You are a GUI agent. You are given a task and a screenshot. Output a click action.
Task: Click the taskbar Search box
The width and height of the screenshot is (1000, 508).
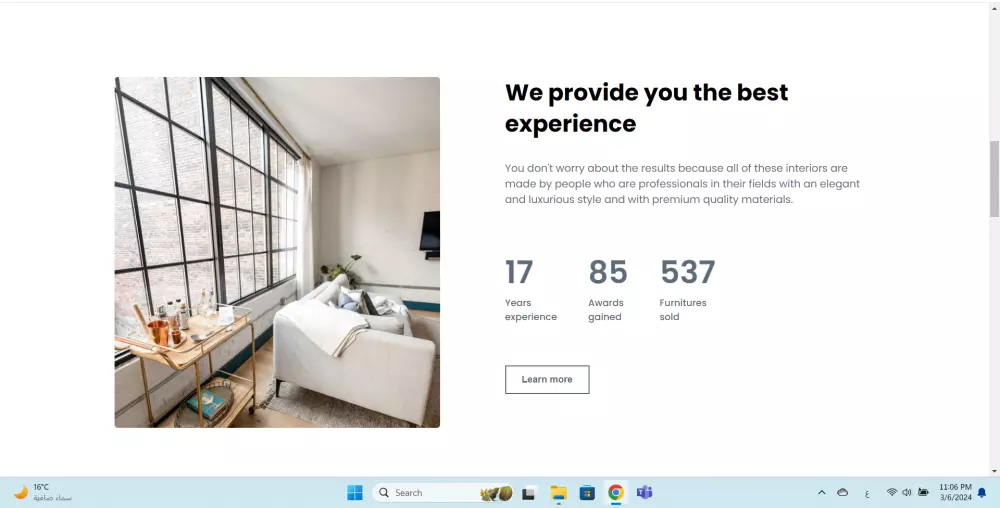point(443,493)
